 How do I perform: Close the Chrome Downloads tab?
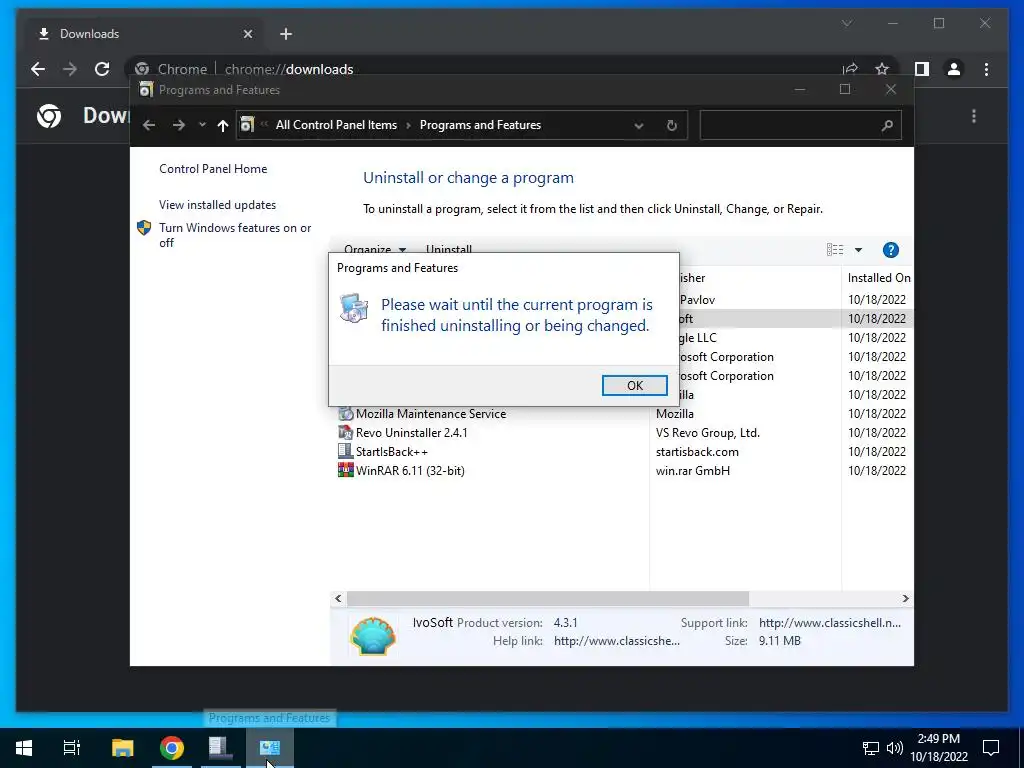click(x=248, y=34)
